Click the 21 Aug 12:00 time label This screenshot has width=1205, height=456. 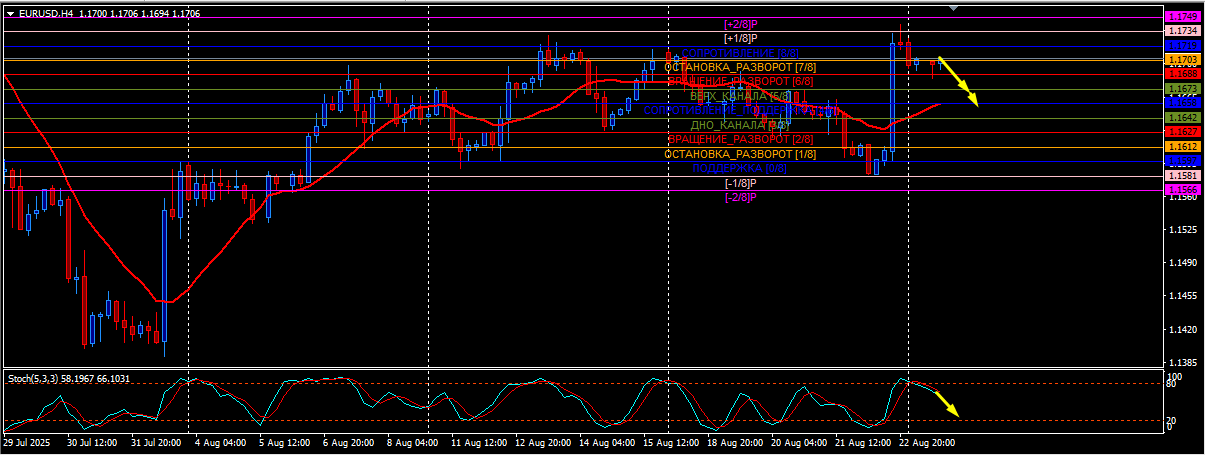point(863,441)
